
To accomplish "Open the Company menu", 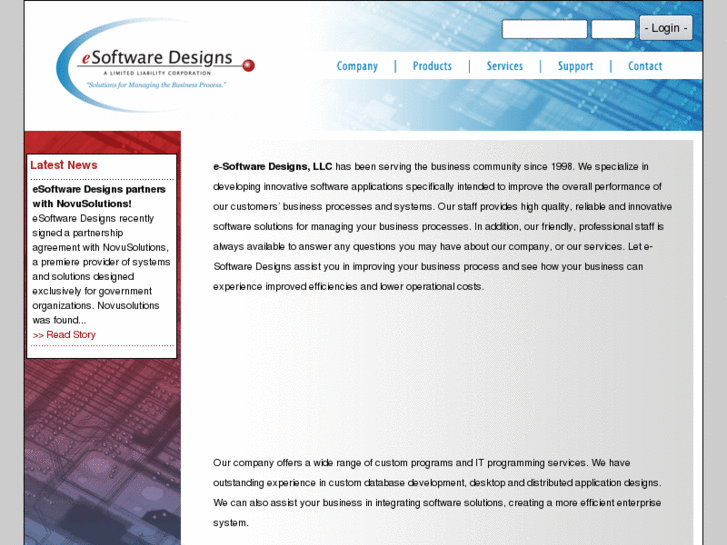I will click(x=357, y=66).
